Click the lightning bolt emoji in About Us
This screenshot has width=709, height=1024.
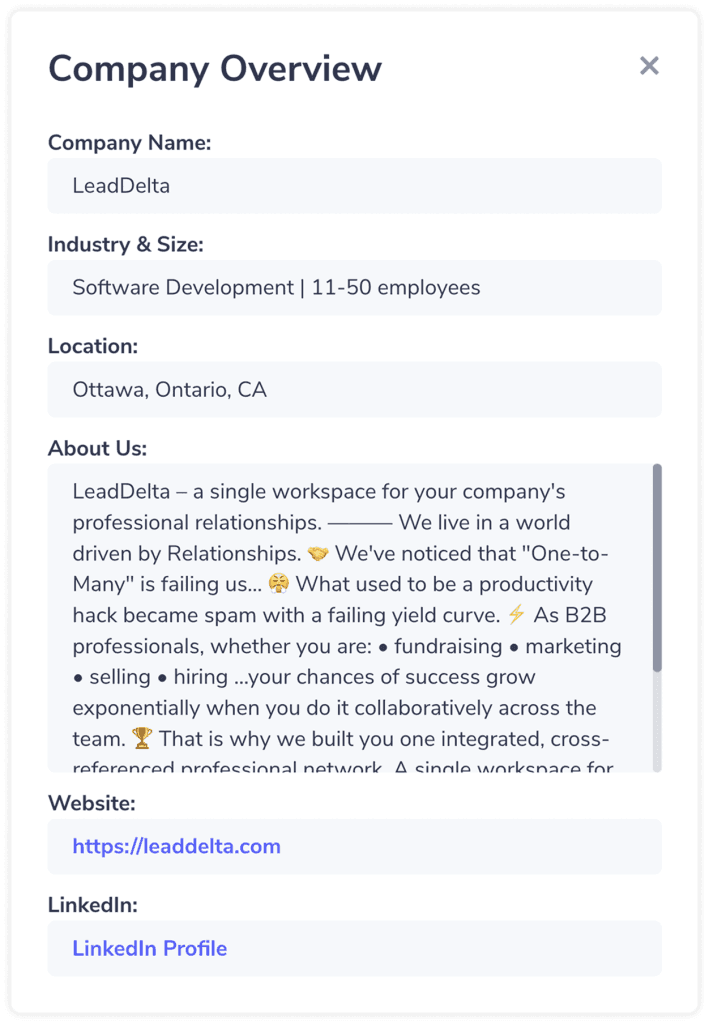(x=516, y=615)
